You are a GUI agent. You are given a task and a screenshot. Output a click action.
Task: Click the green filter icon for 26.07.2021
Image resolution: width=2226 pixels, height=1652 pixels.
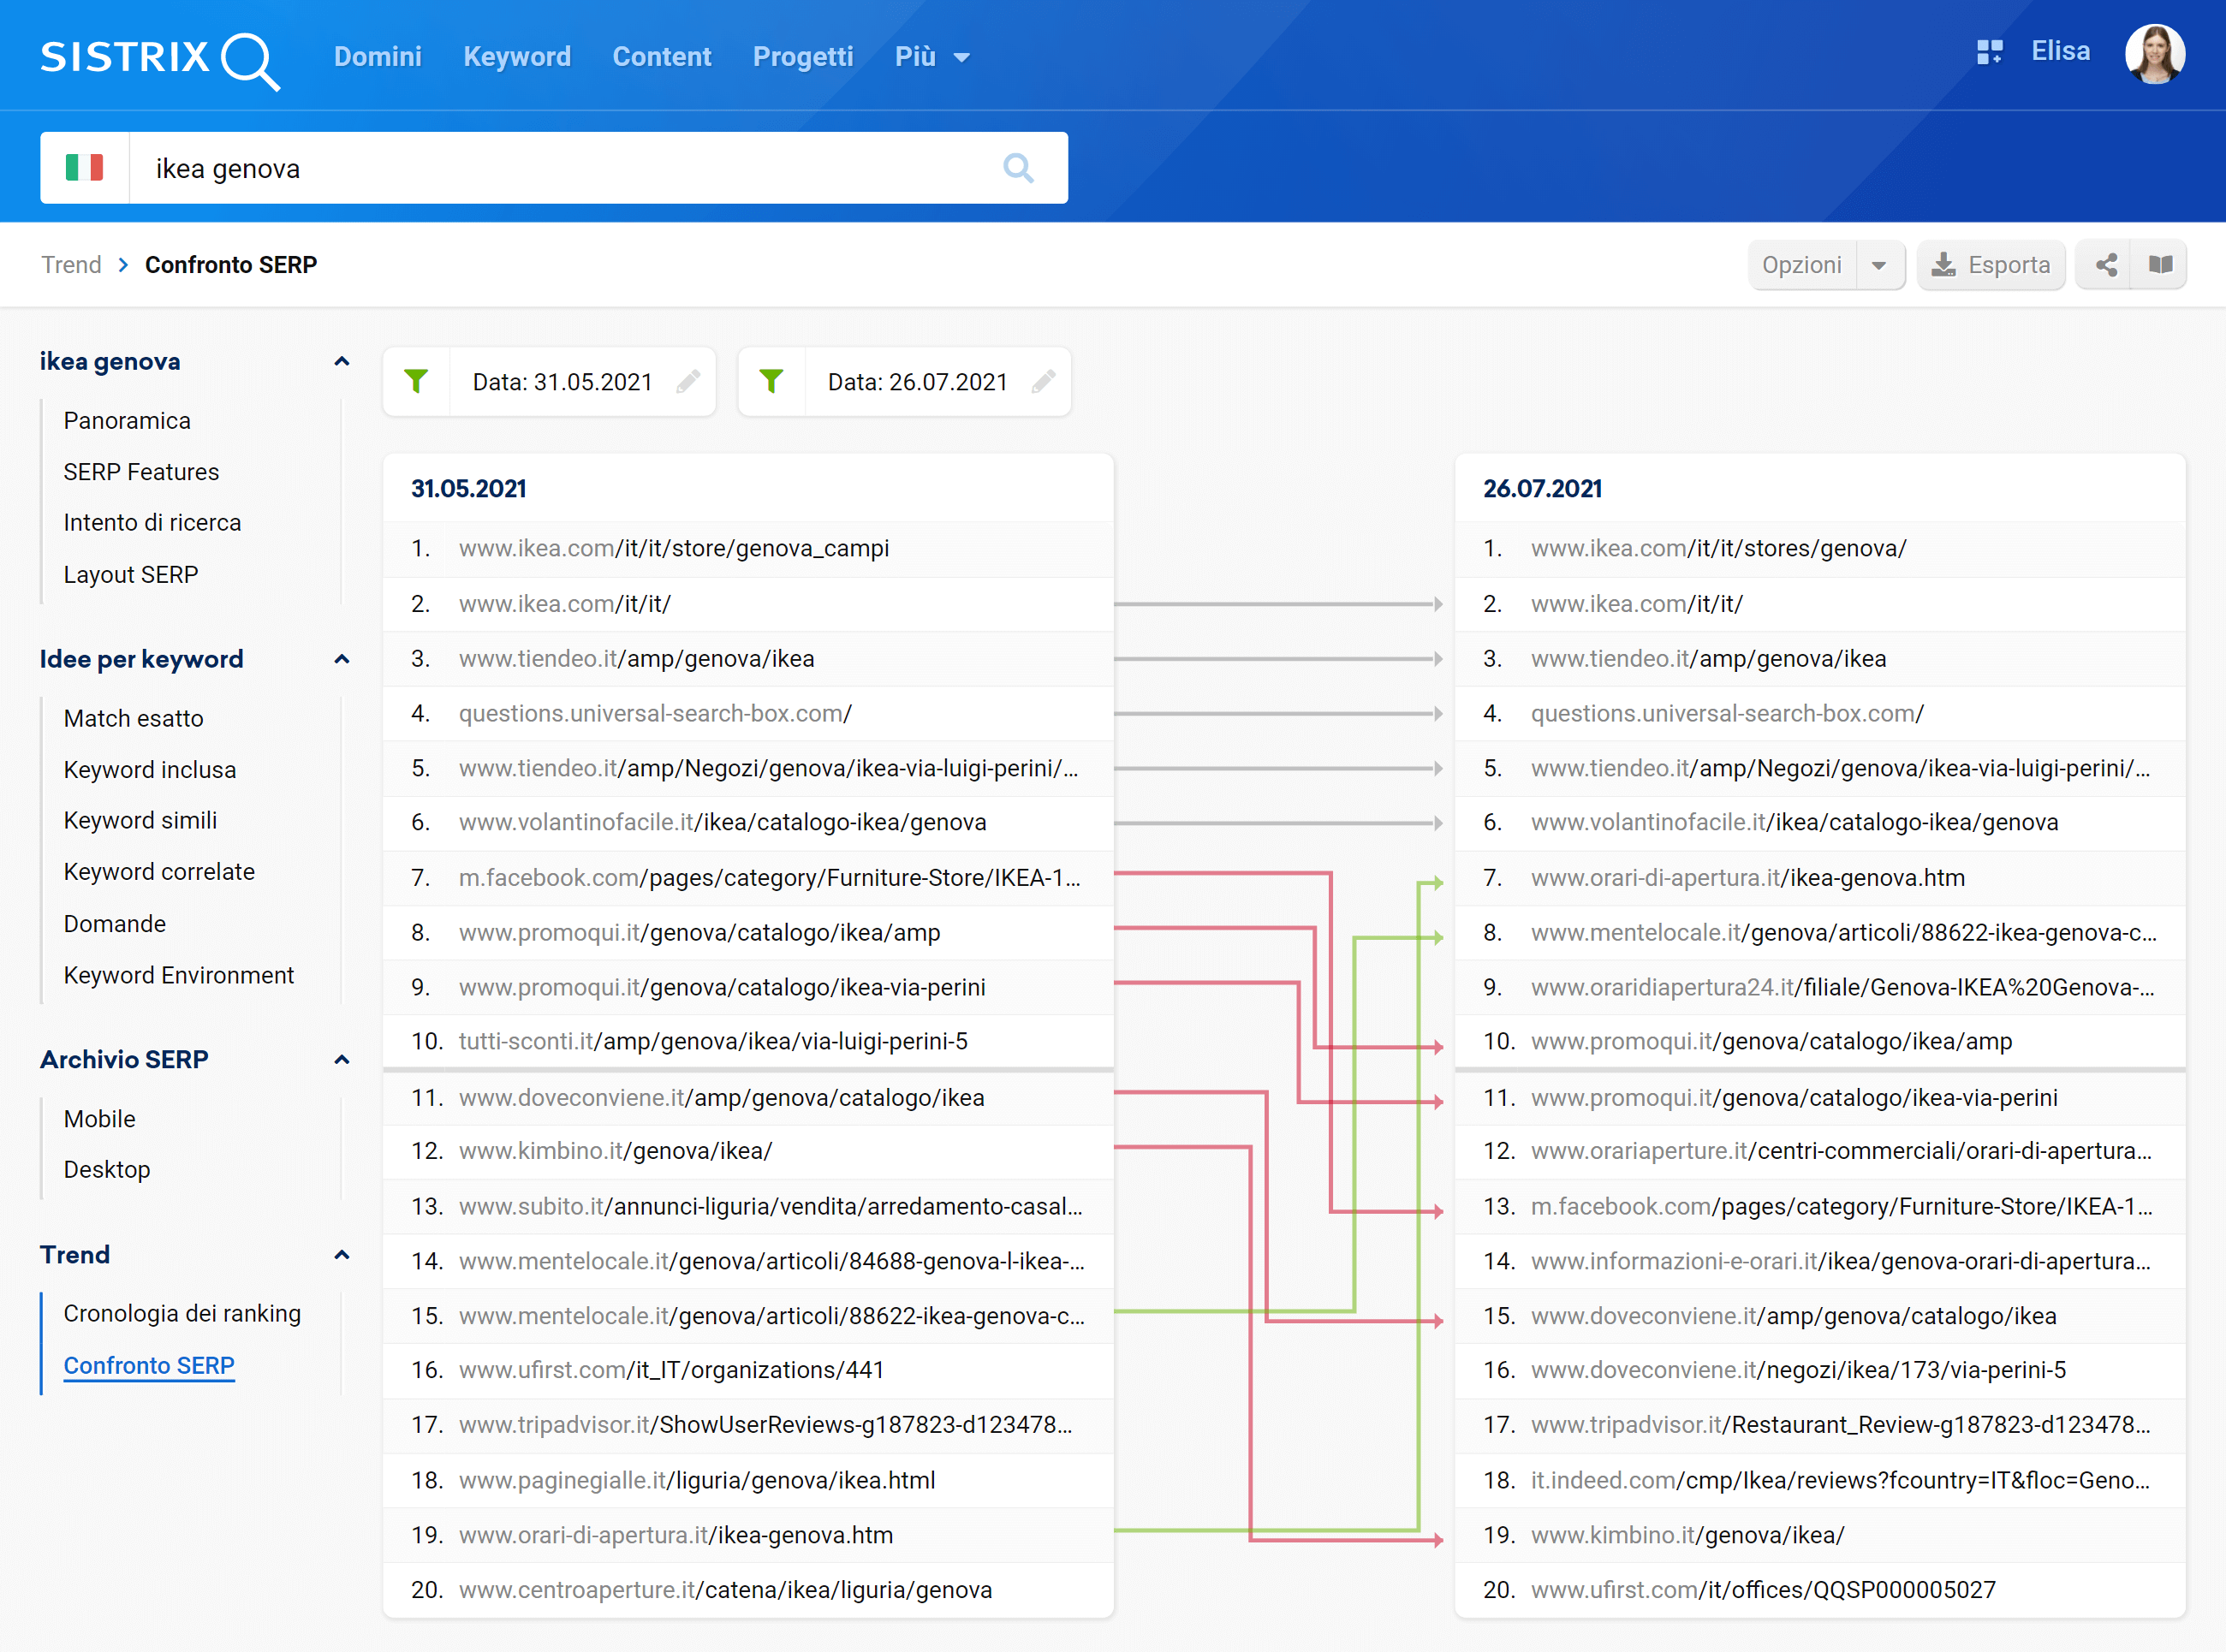(x=771, y=381)
